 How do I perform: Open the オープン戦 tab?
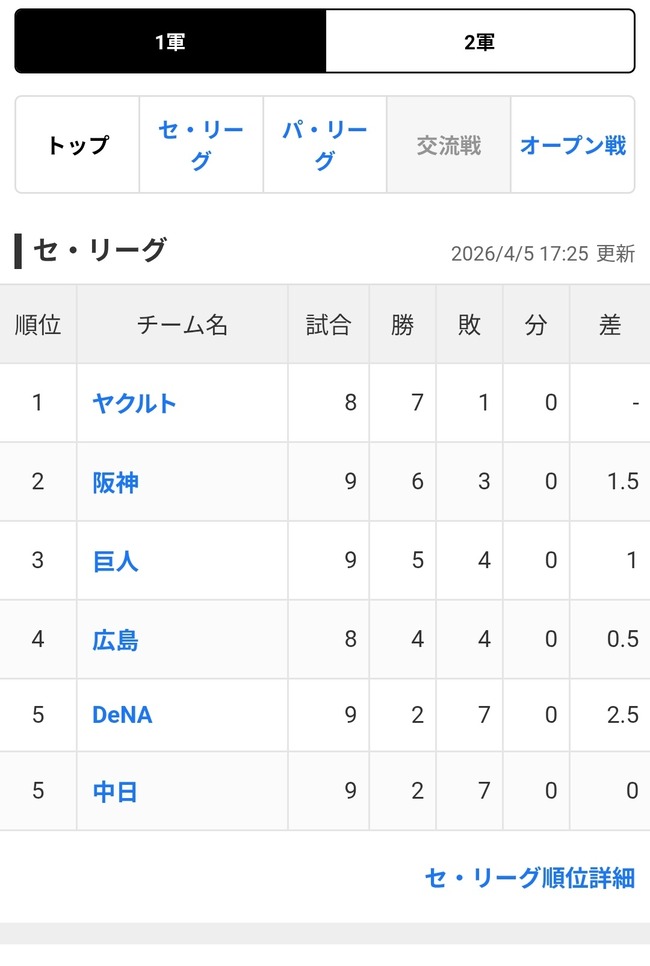click(x=573, y=143)
